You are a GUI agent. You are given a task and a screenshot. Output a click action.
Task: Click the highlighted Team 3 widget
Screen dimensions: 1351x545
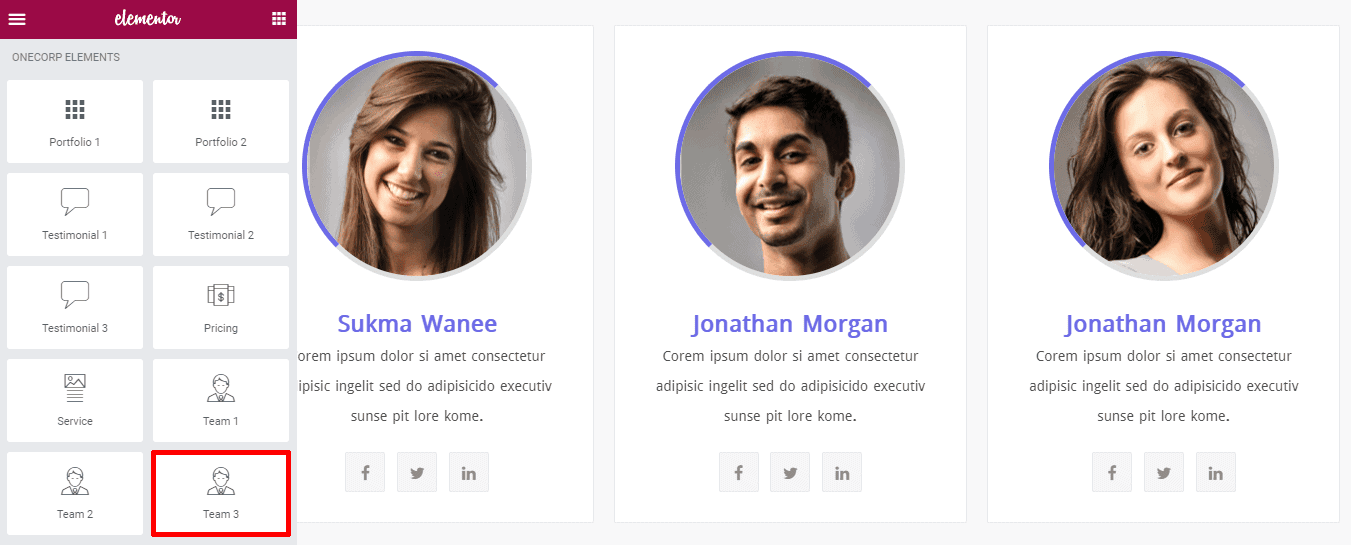coord(221,493)
